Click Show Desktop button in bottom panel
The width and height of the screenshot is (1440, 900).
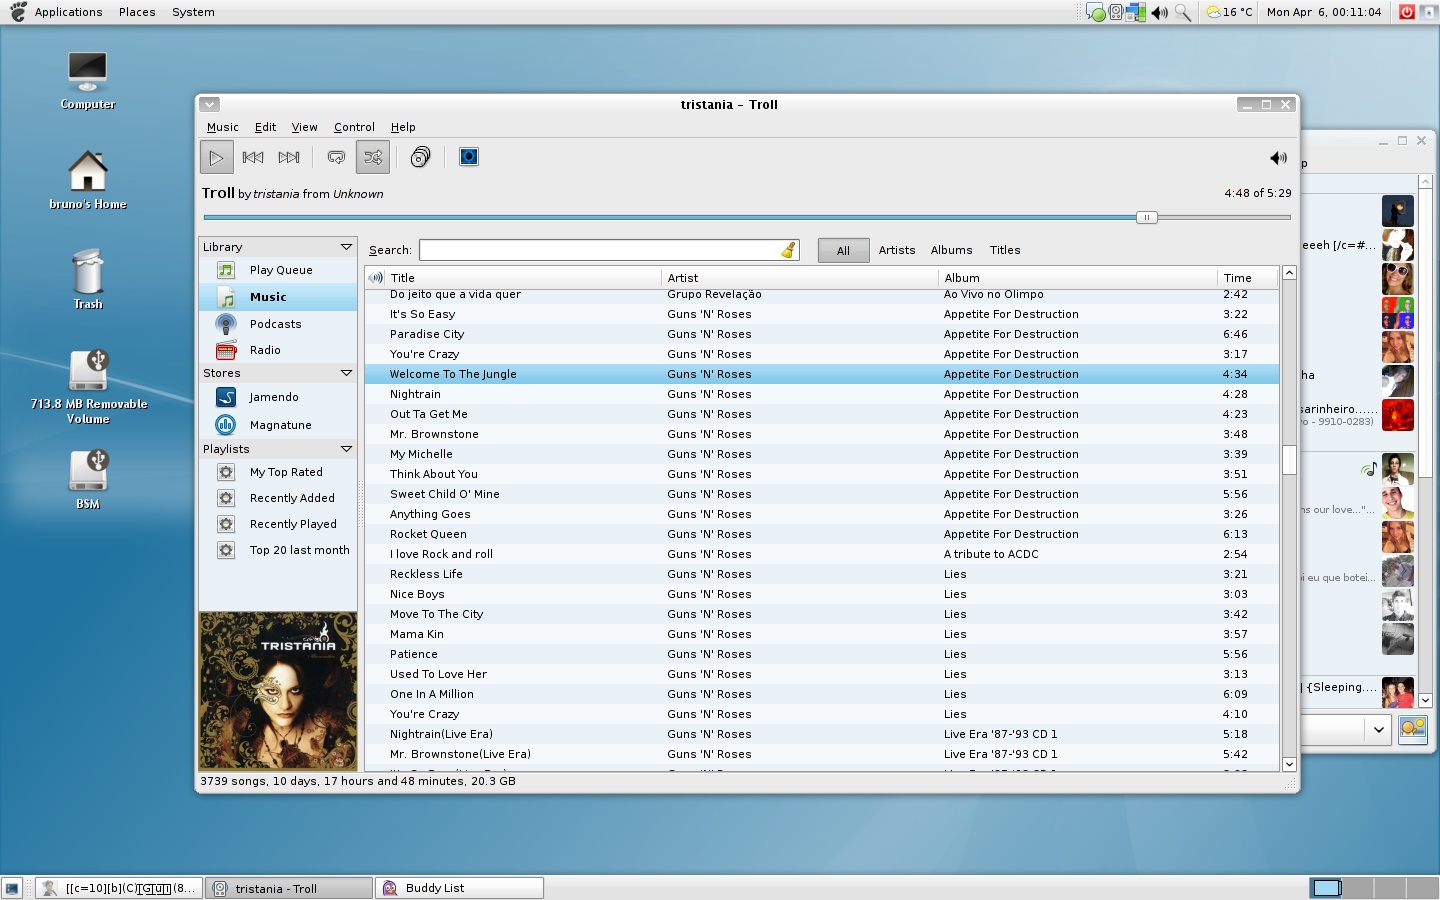[12, 888]
